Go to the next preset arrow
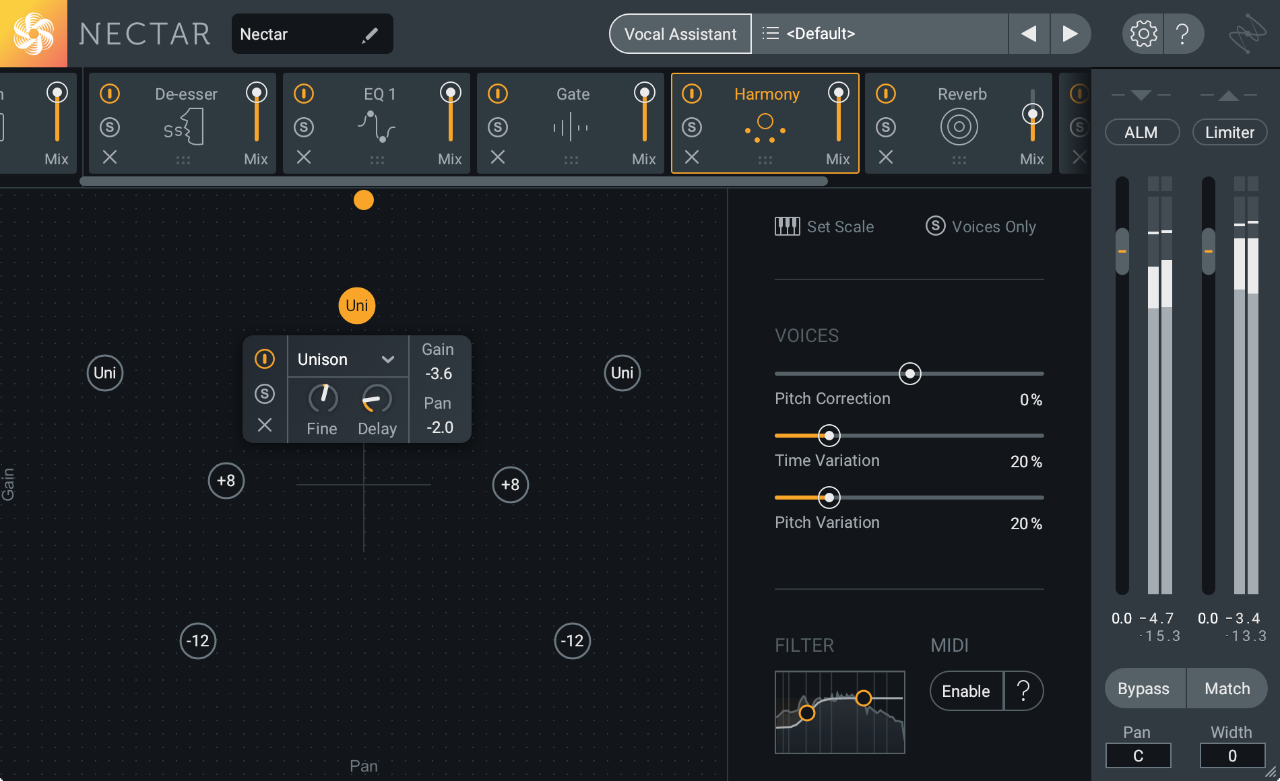 pyautogui.click(x=1070, y=34)
